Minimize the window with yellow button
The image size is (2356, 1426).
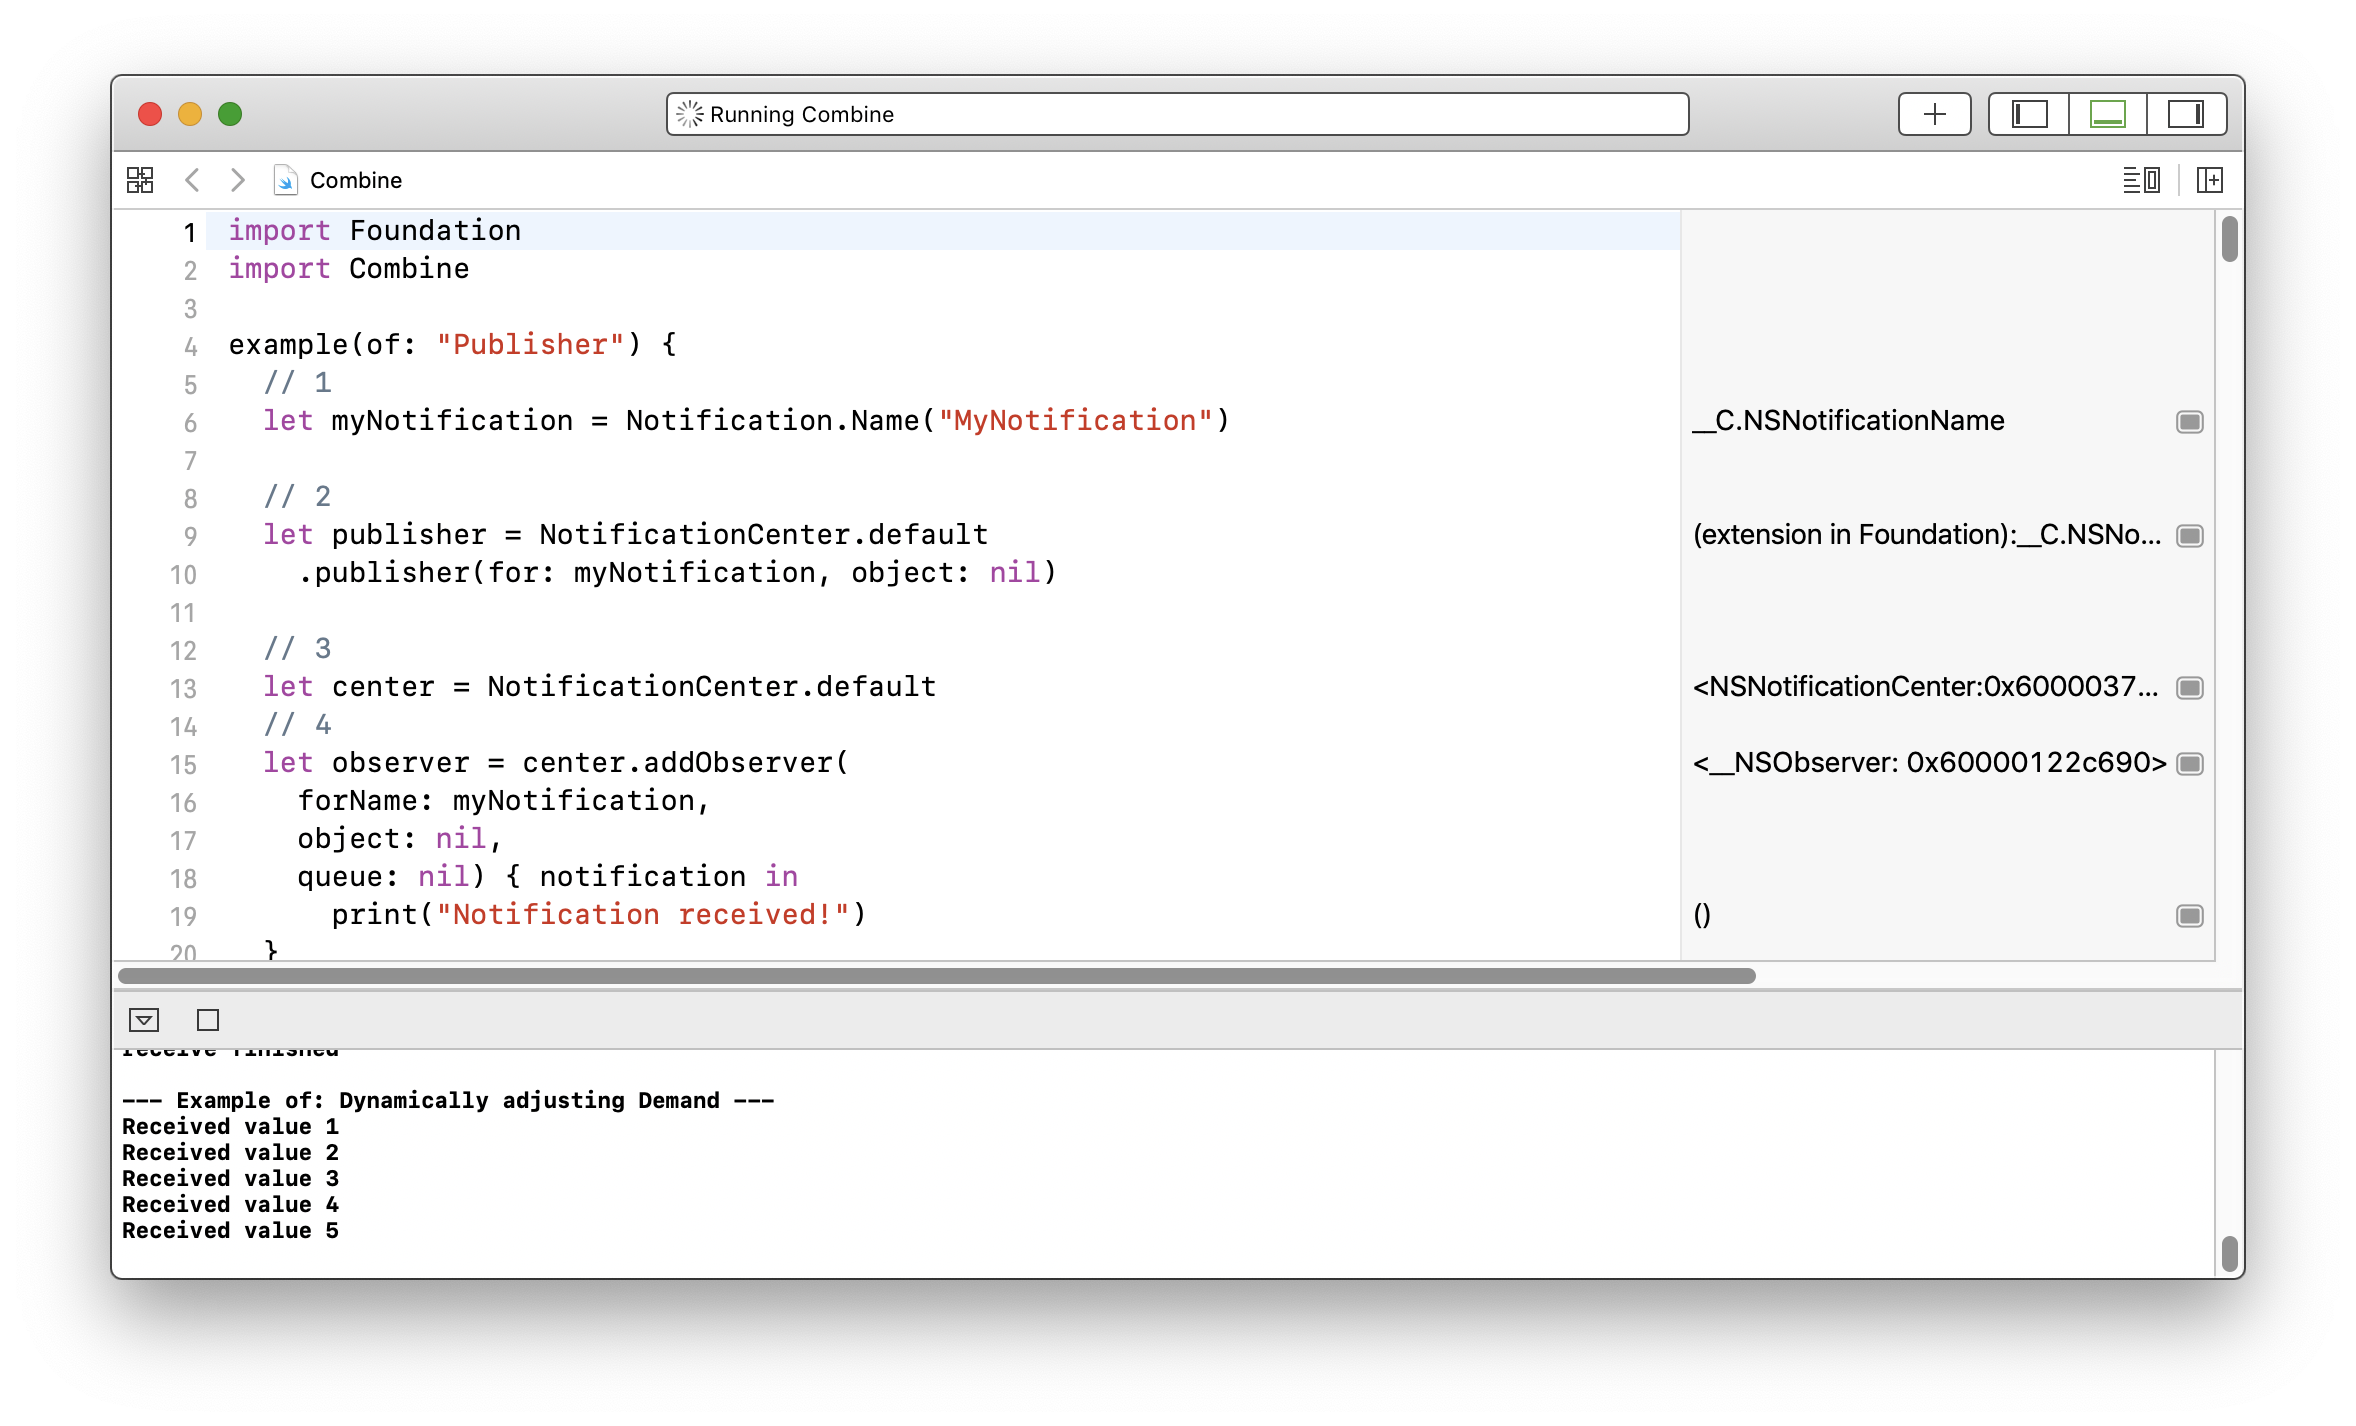tap(190, 114)
